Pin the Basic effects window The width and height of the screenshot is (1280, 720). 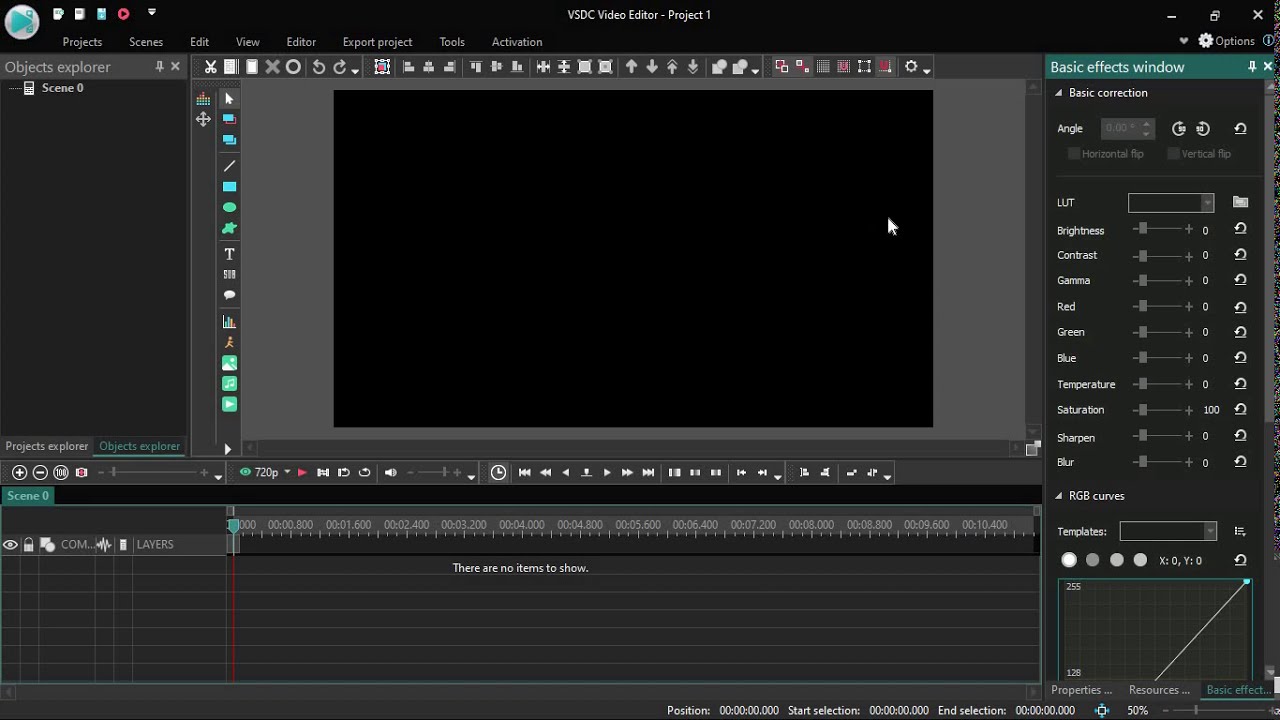click(x=1252, y=66)
